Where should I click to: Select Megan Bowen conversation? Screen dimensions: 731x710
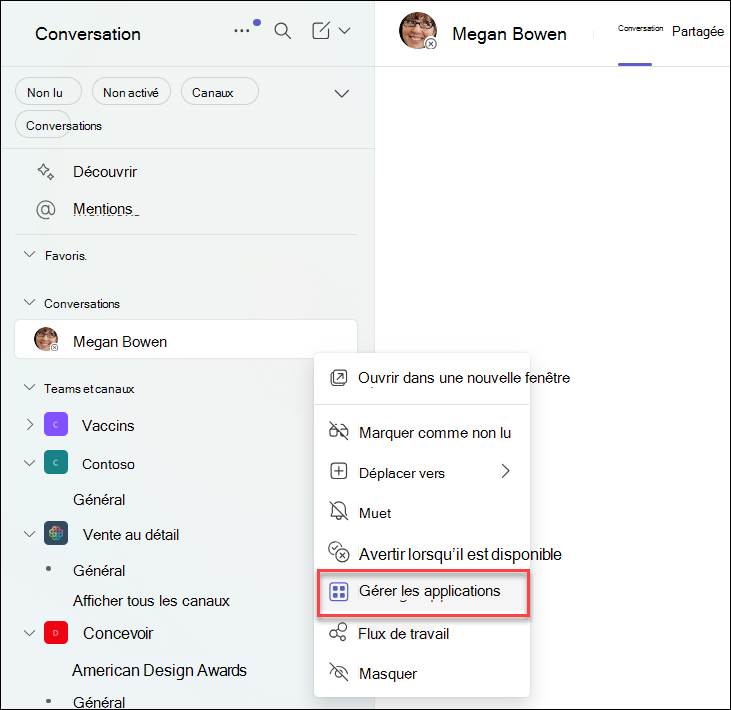(186, 339)
